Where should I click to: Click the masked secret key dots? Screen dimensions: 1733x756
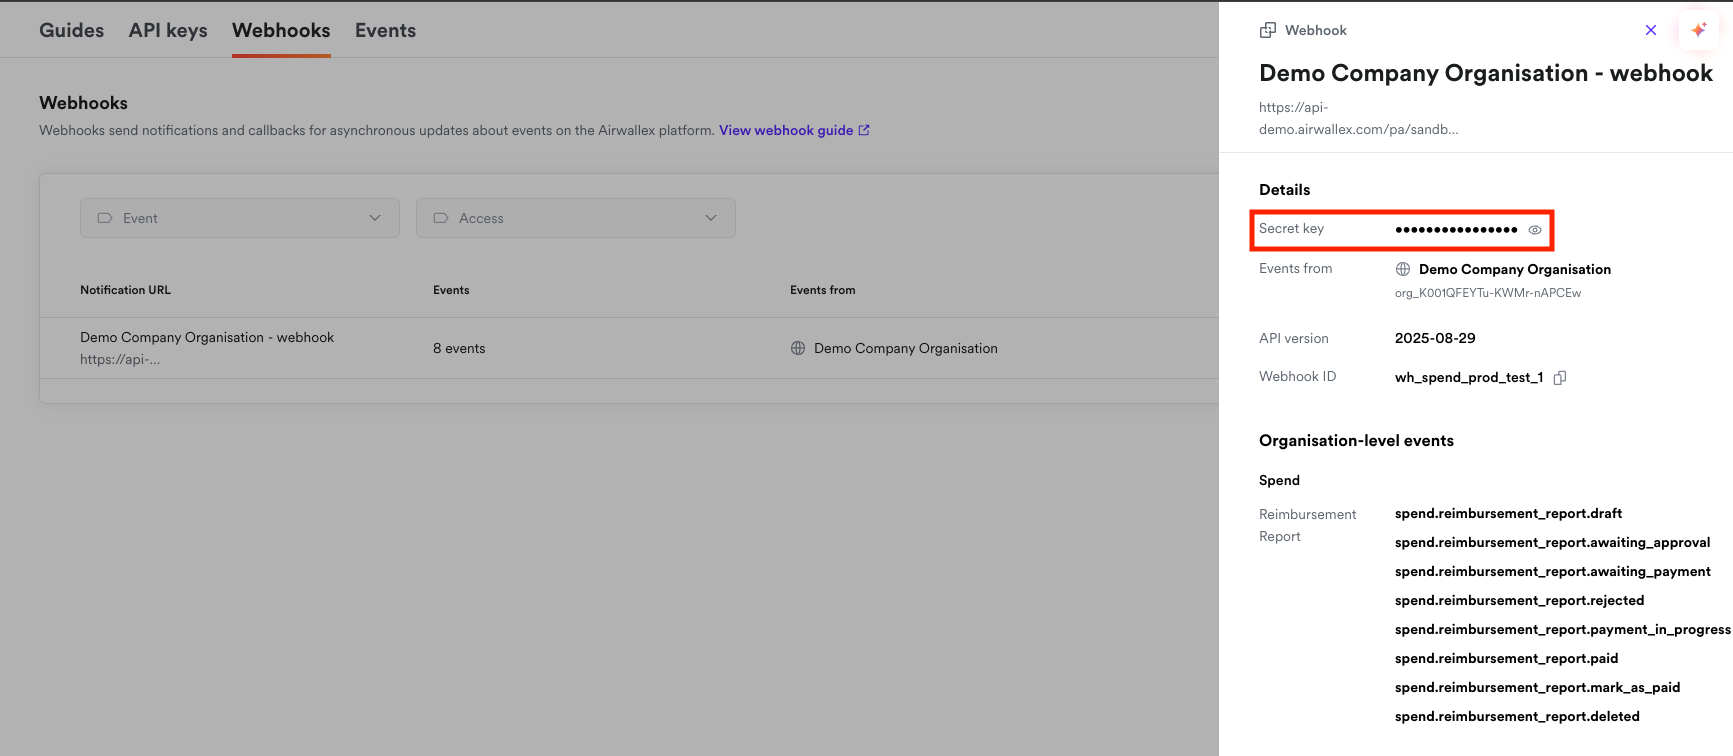(1456, 230)
